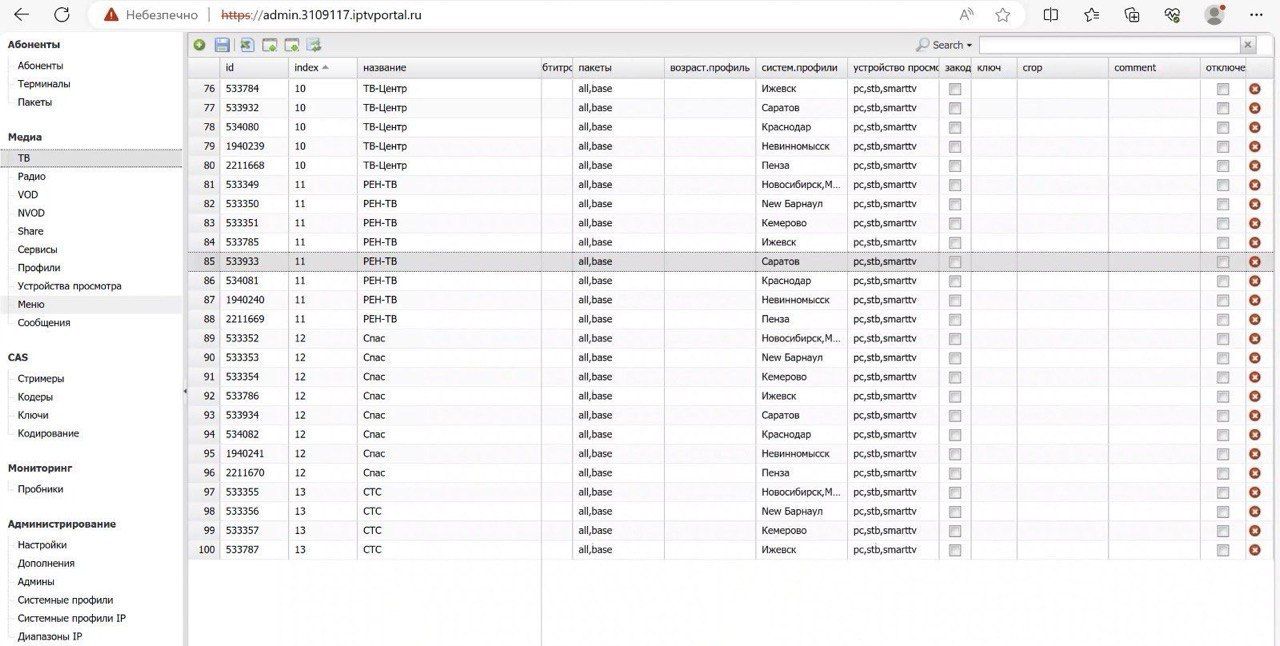
Task: Go to Абоненты link in sidebar
Action: pos(40,66)
